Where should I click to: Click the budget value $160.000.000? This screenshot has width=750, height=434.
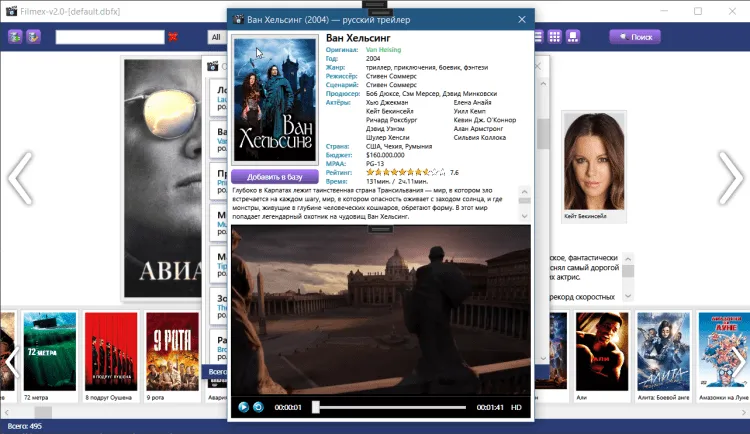[385, 155]
